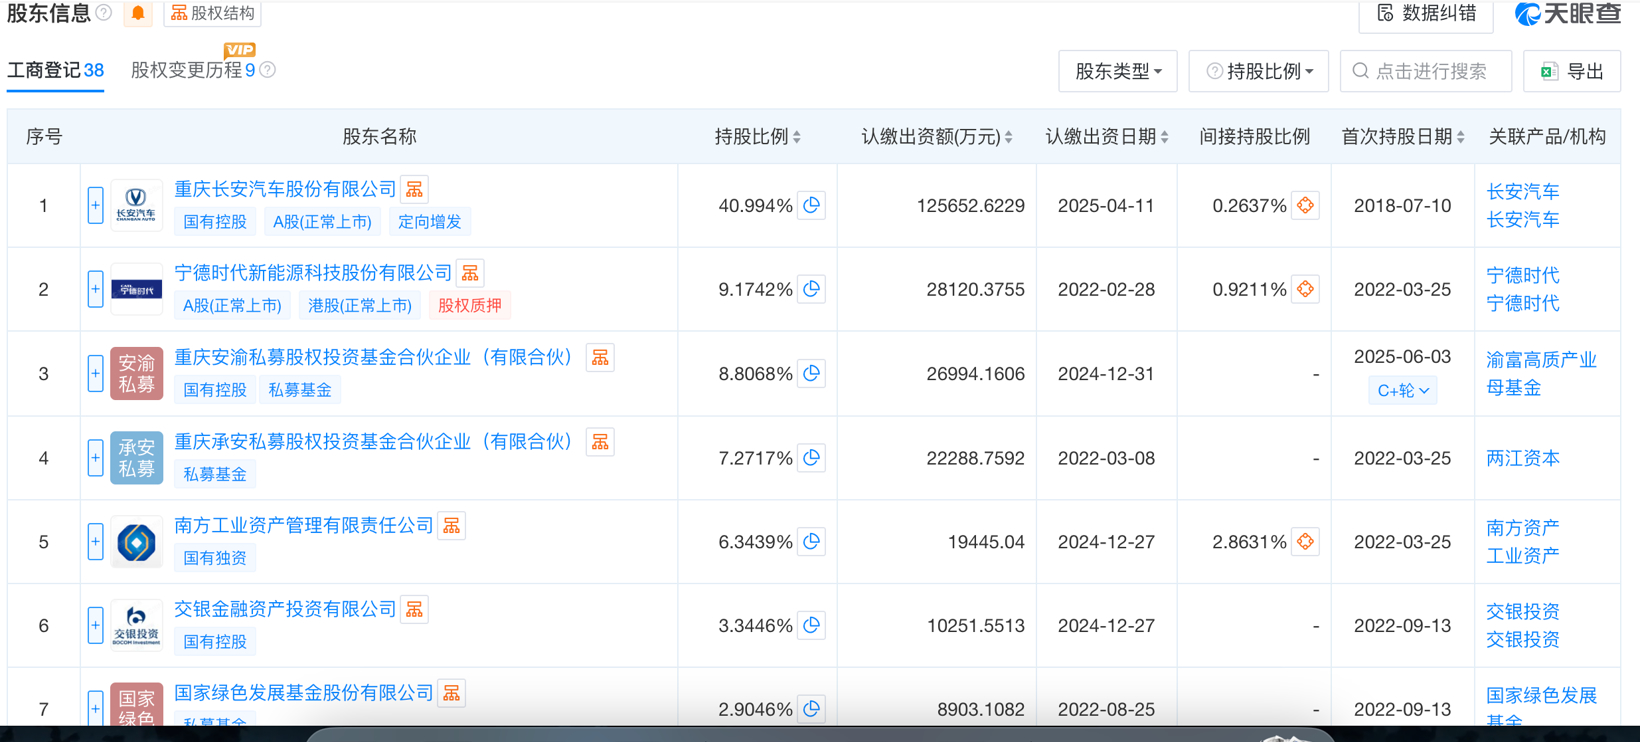Click equity structure icon beside 南方工业资产管理
Screen dimensions: 1640x742
[x=452, y=525]
